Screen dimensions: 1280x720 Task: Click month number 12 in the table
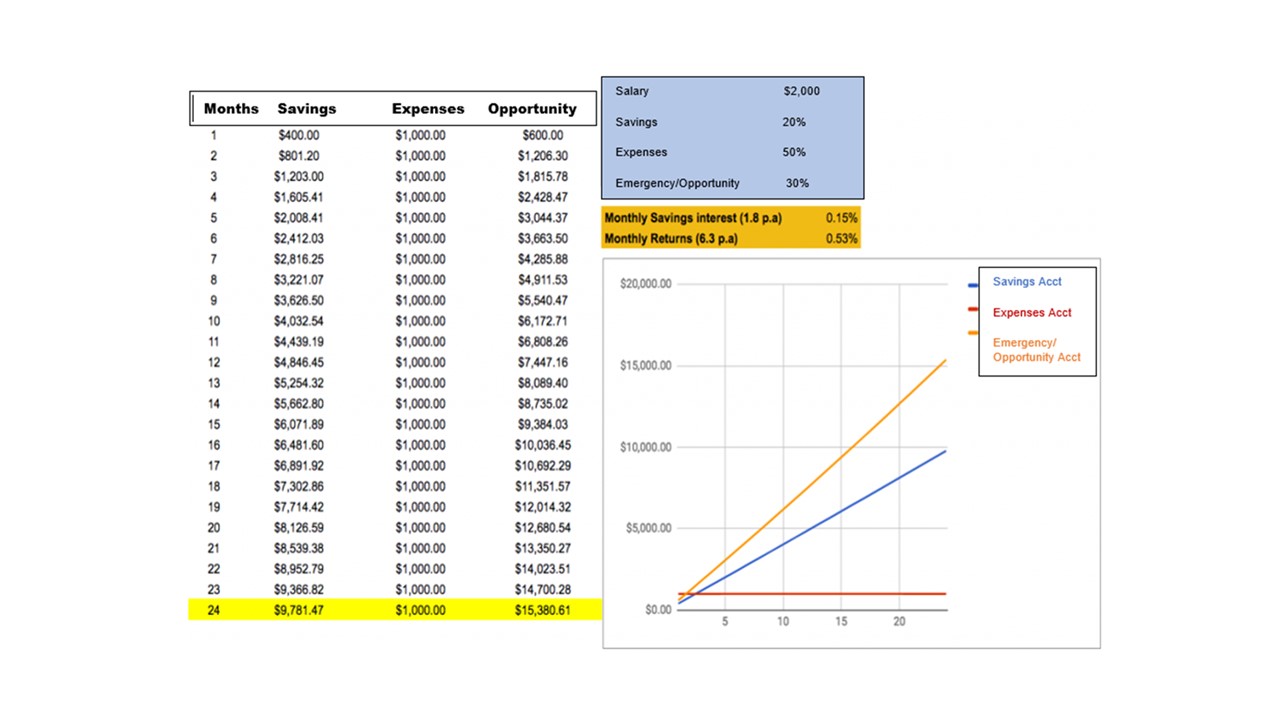click(214, 362)
